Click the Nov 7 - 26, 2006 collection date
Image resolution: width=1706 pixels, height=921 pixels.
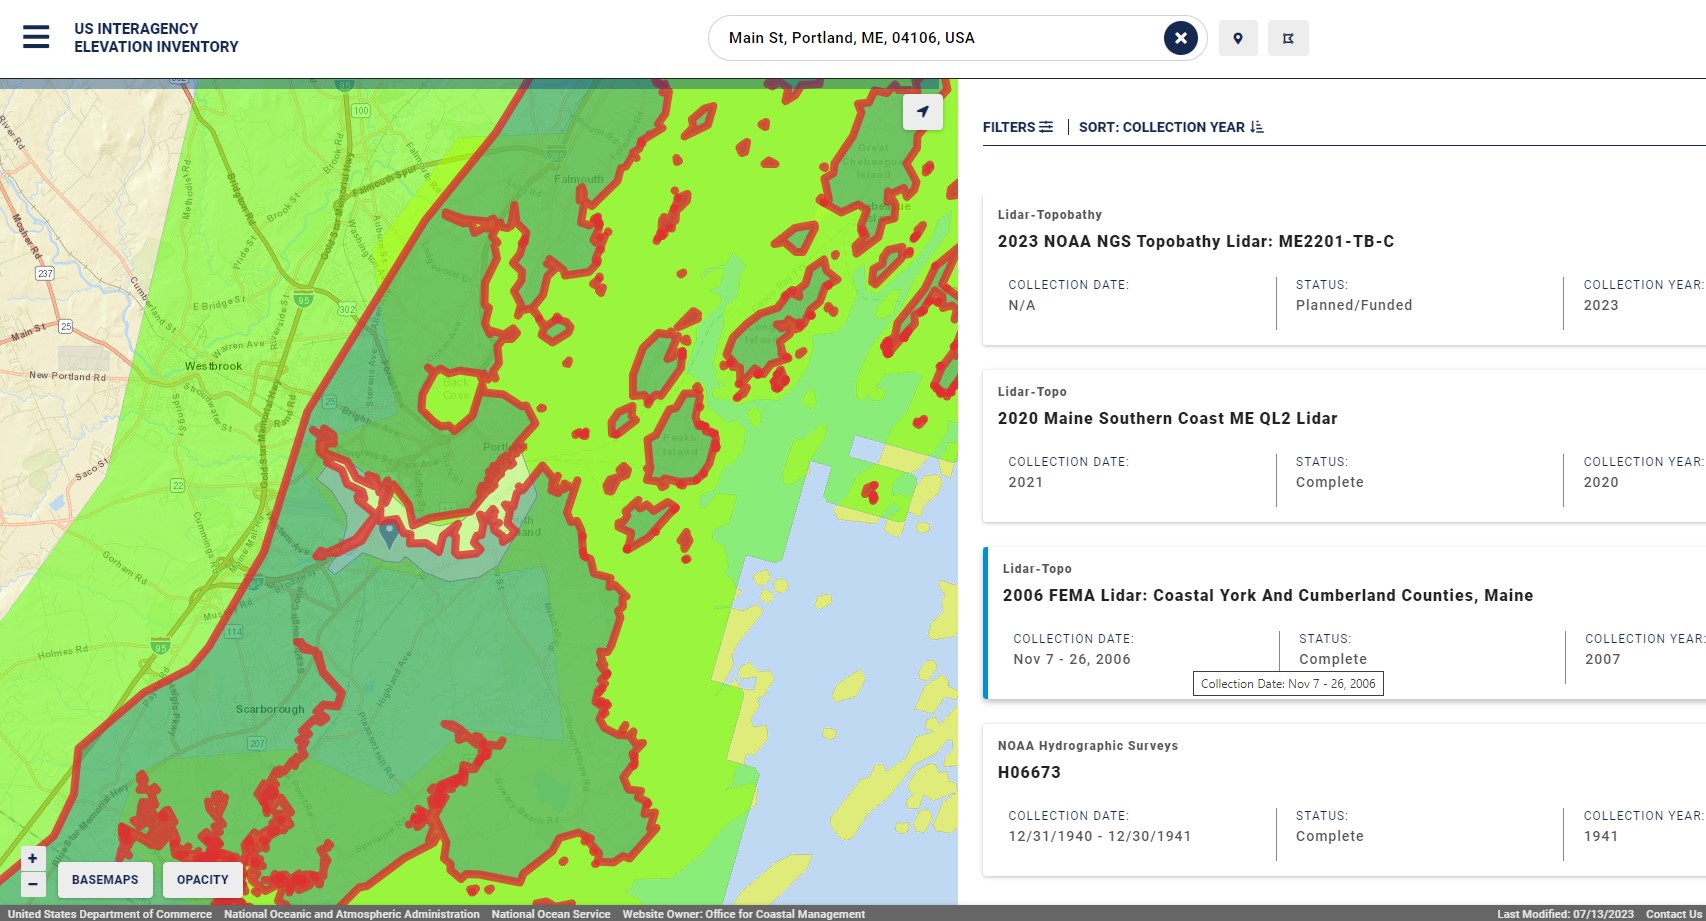click(1072, 659)
